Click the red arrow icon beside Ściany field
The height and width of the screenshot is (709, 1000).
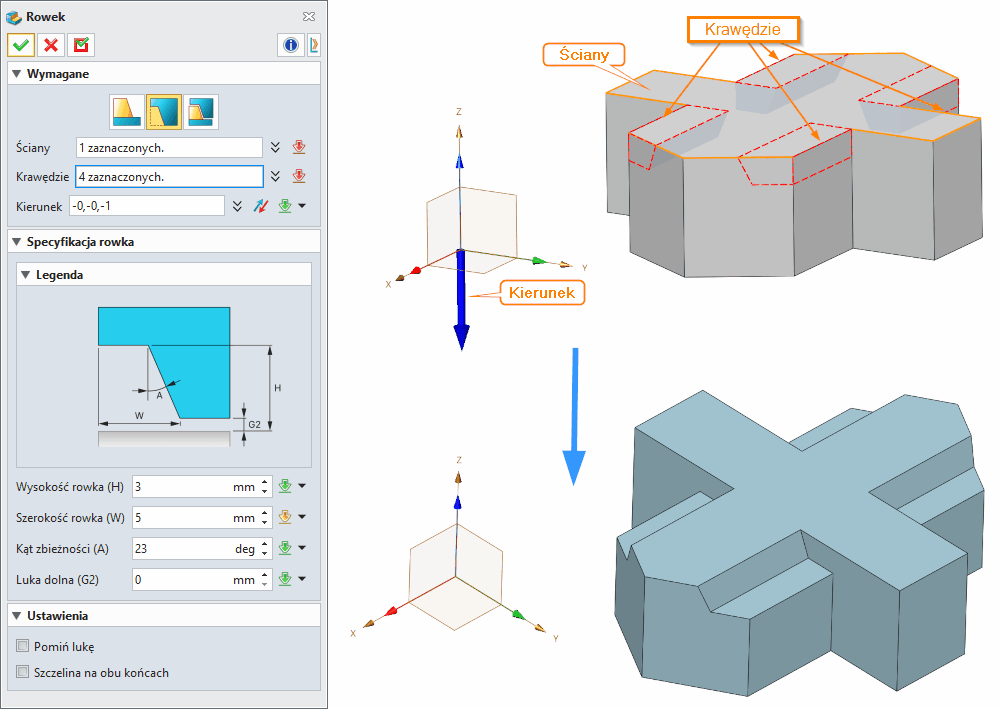300,148
